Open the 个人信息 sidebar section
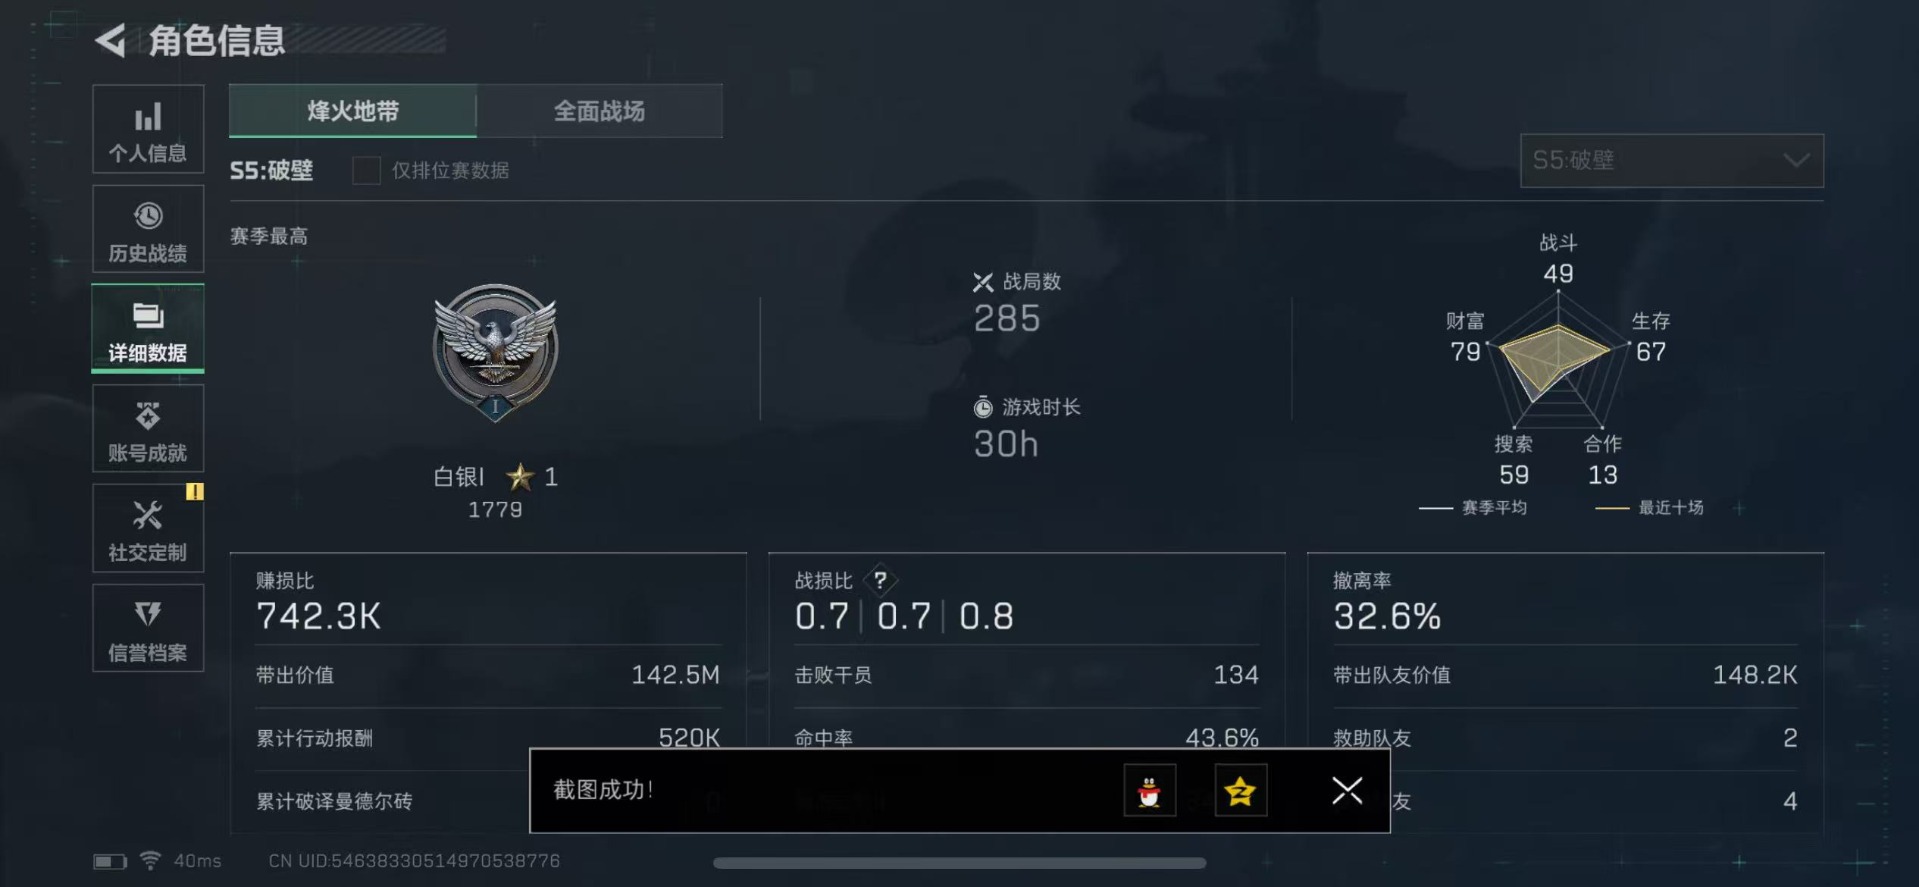Image resolution: width=1919 pixels, height=887 pixels. (x=148, y=129)
